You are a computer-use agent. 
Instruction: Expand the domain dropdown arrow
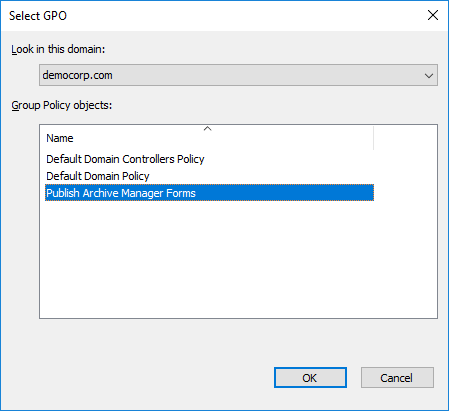click(429, 76)
